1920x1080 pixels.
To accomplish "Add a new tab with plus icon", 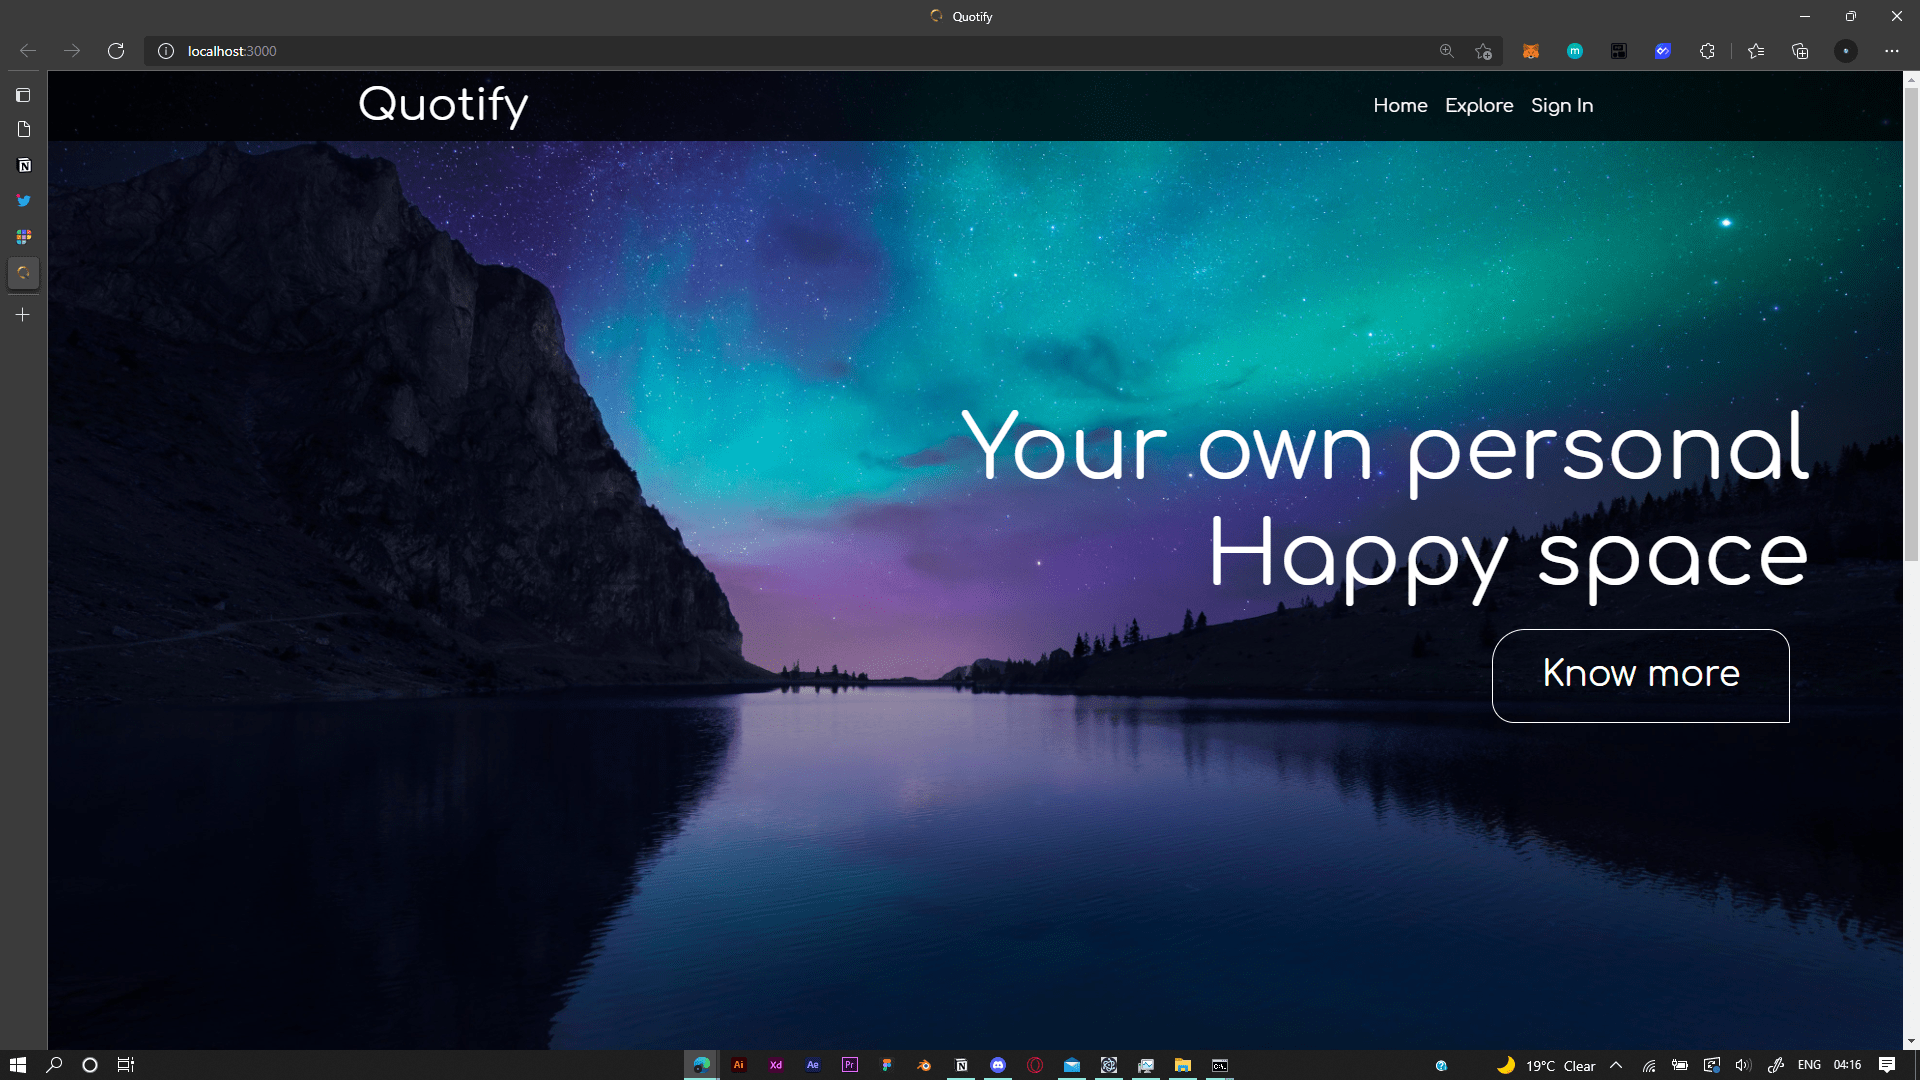I will [23, 315].
